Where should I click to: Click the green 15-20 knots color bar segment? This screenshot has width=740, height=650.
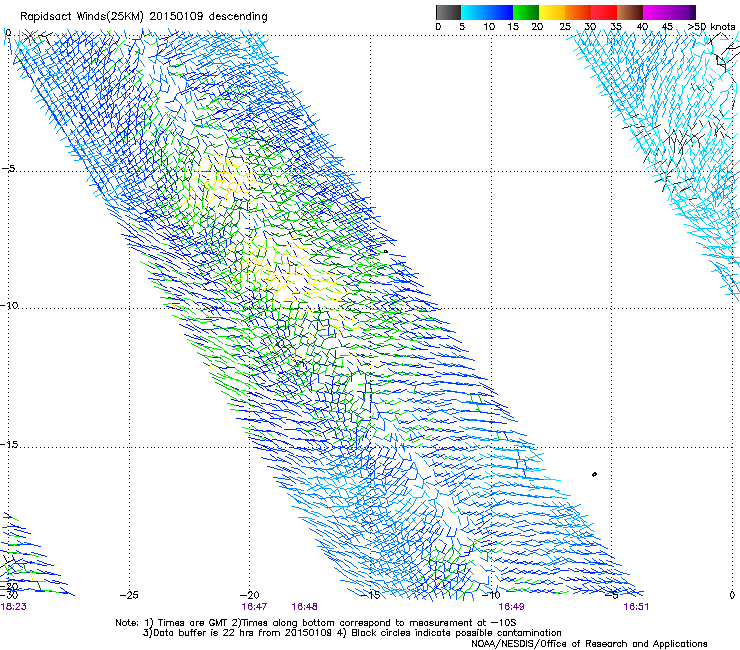pyautogui.click(x=526, y=12)
